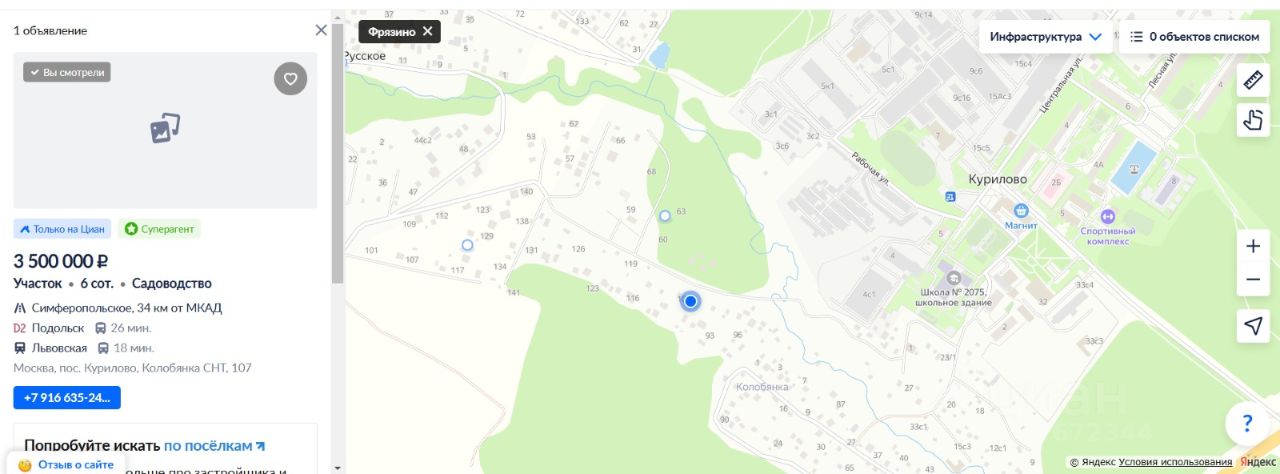The width and height of the screenshot is (1280, 474).
Task: Click the Спортивный комплекс map icon
Action: click(1107, 217)
